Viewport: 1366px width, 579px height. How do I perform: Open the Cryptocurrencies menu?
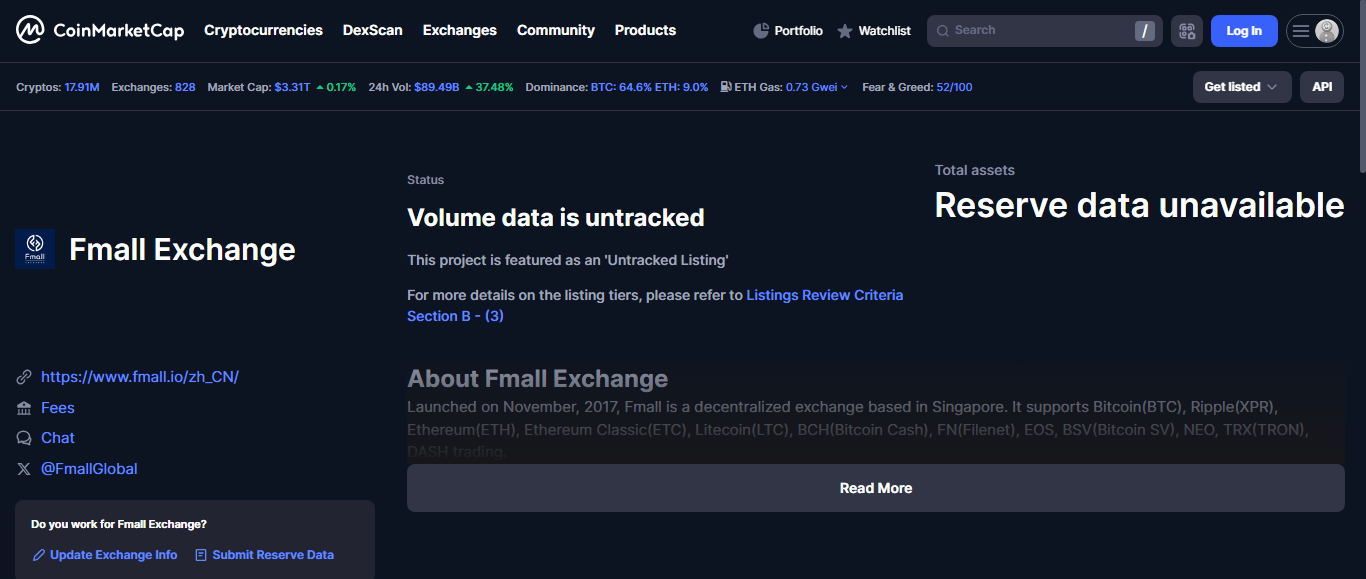pos(263,30)
